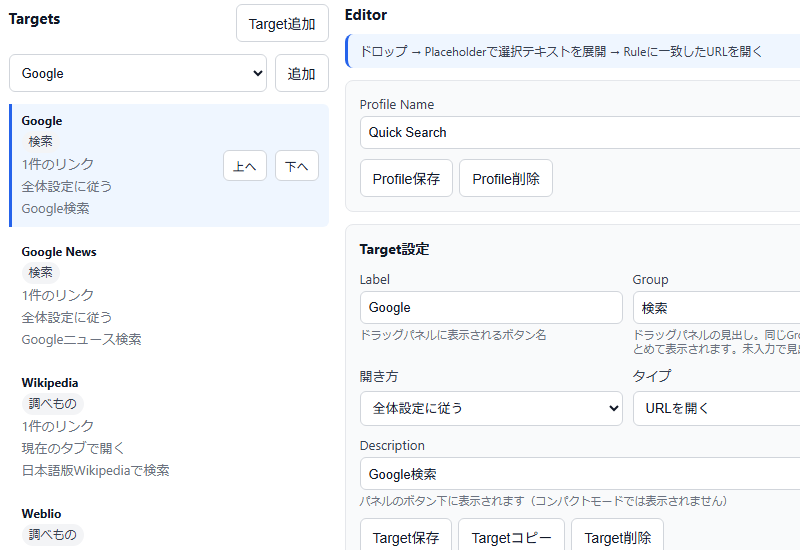Select the Google target in list

[169, 165]
